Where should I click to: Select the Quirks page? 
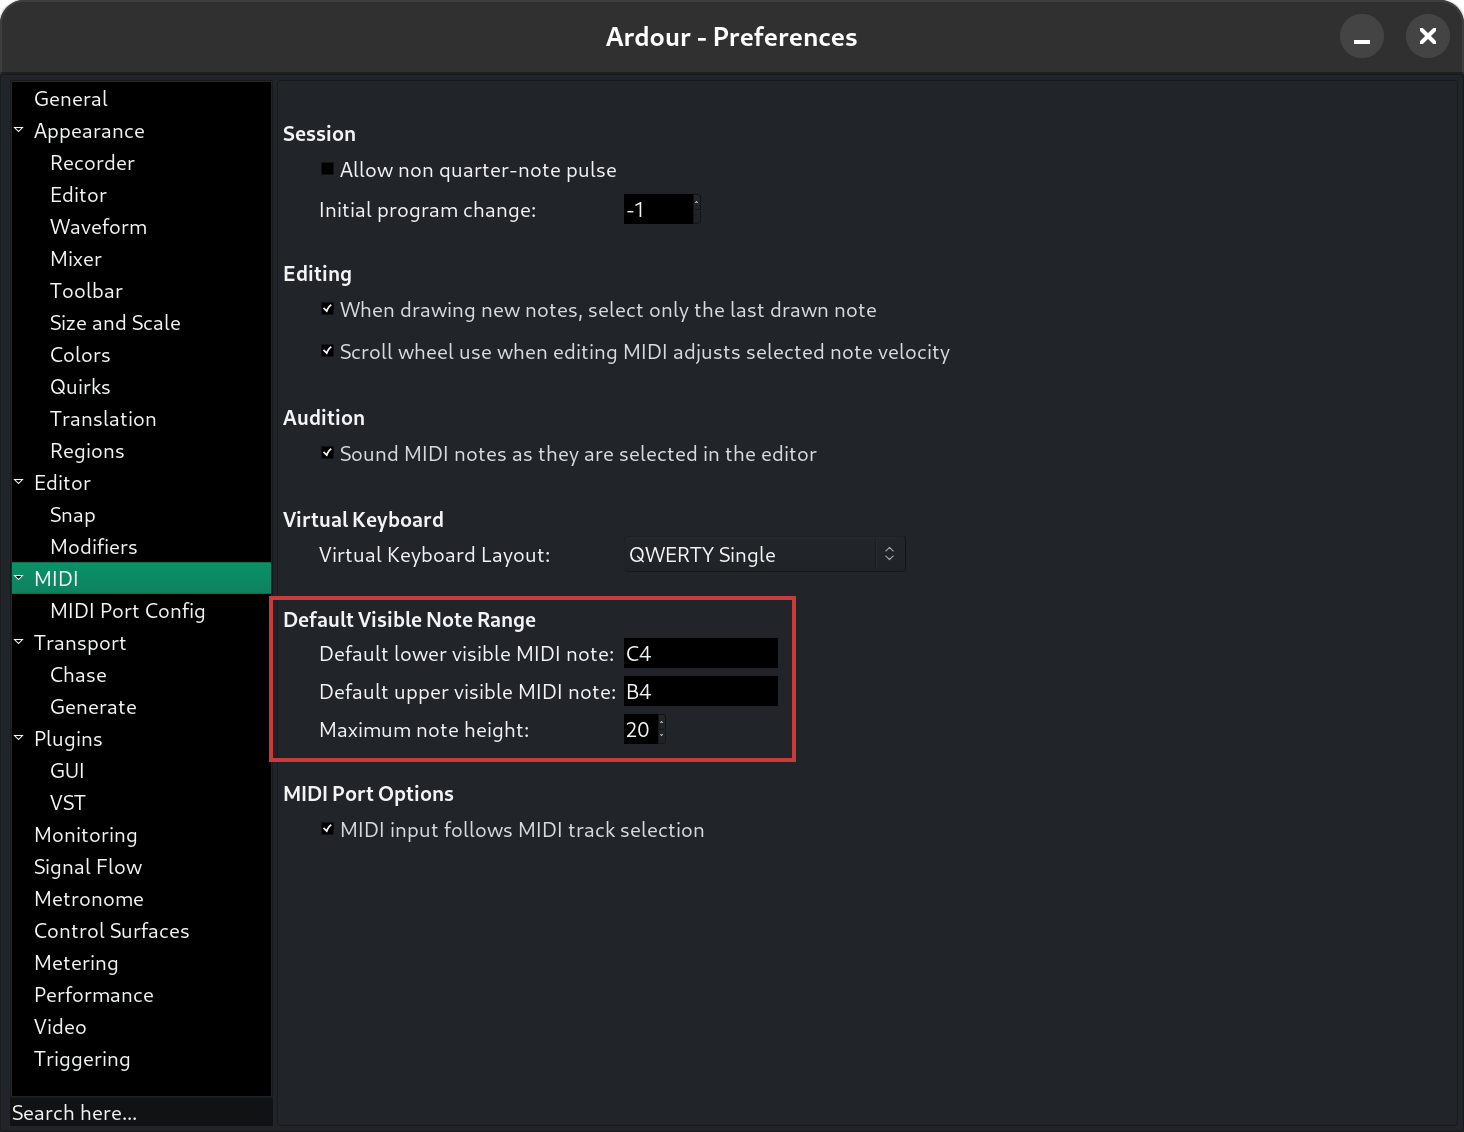coord(80,386)
